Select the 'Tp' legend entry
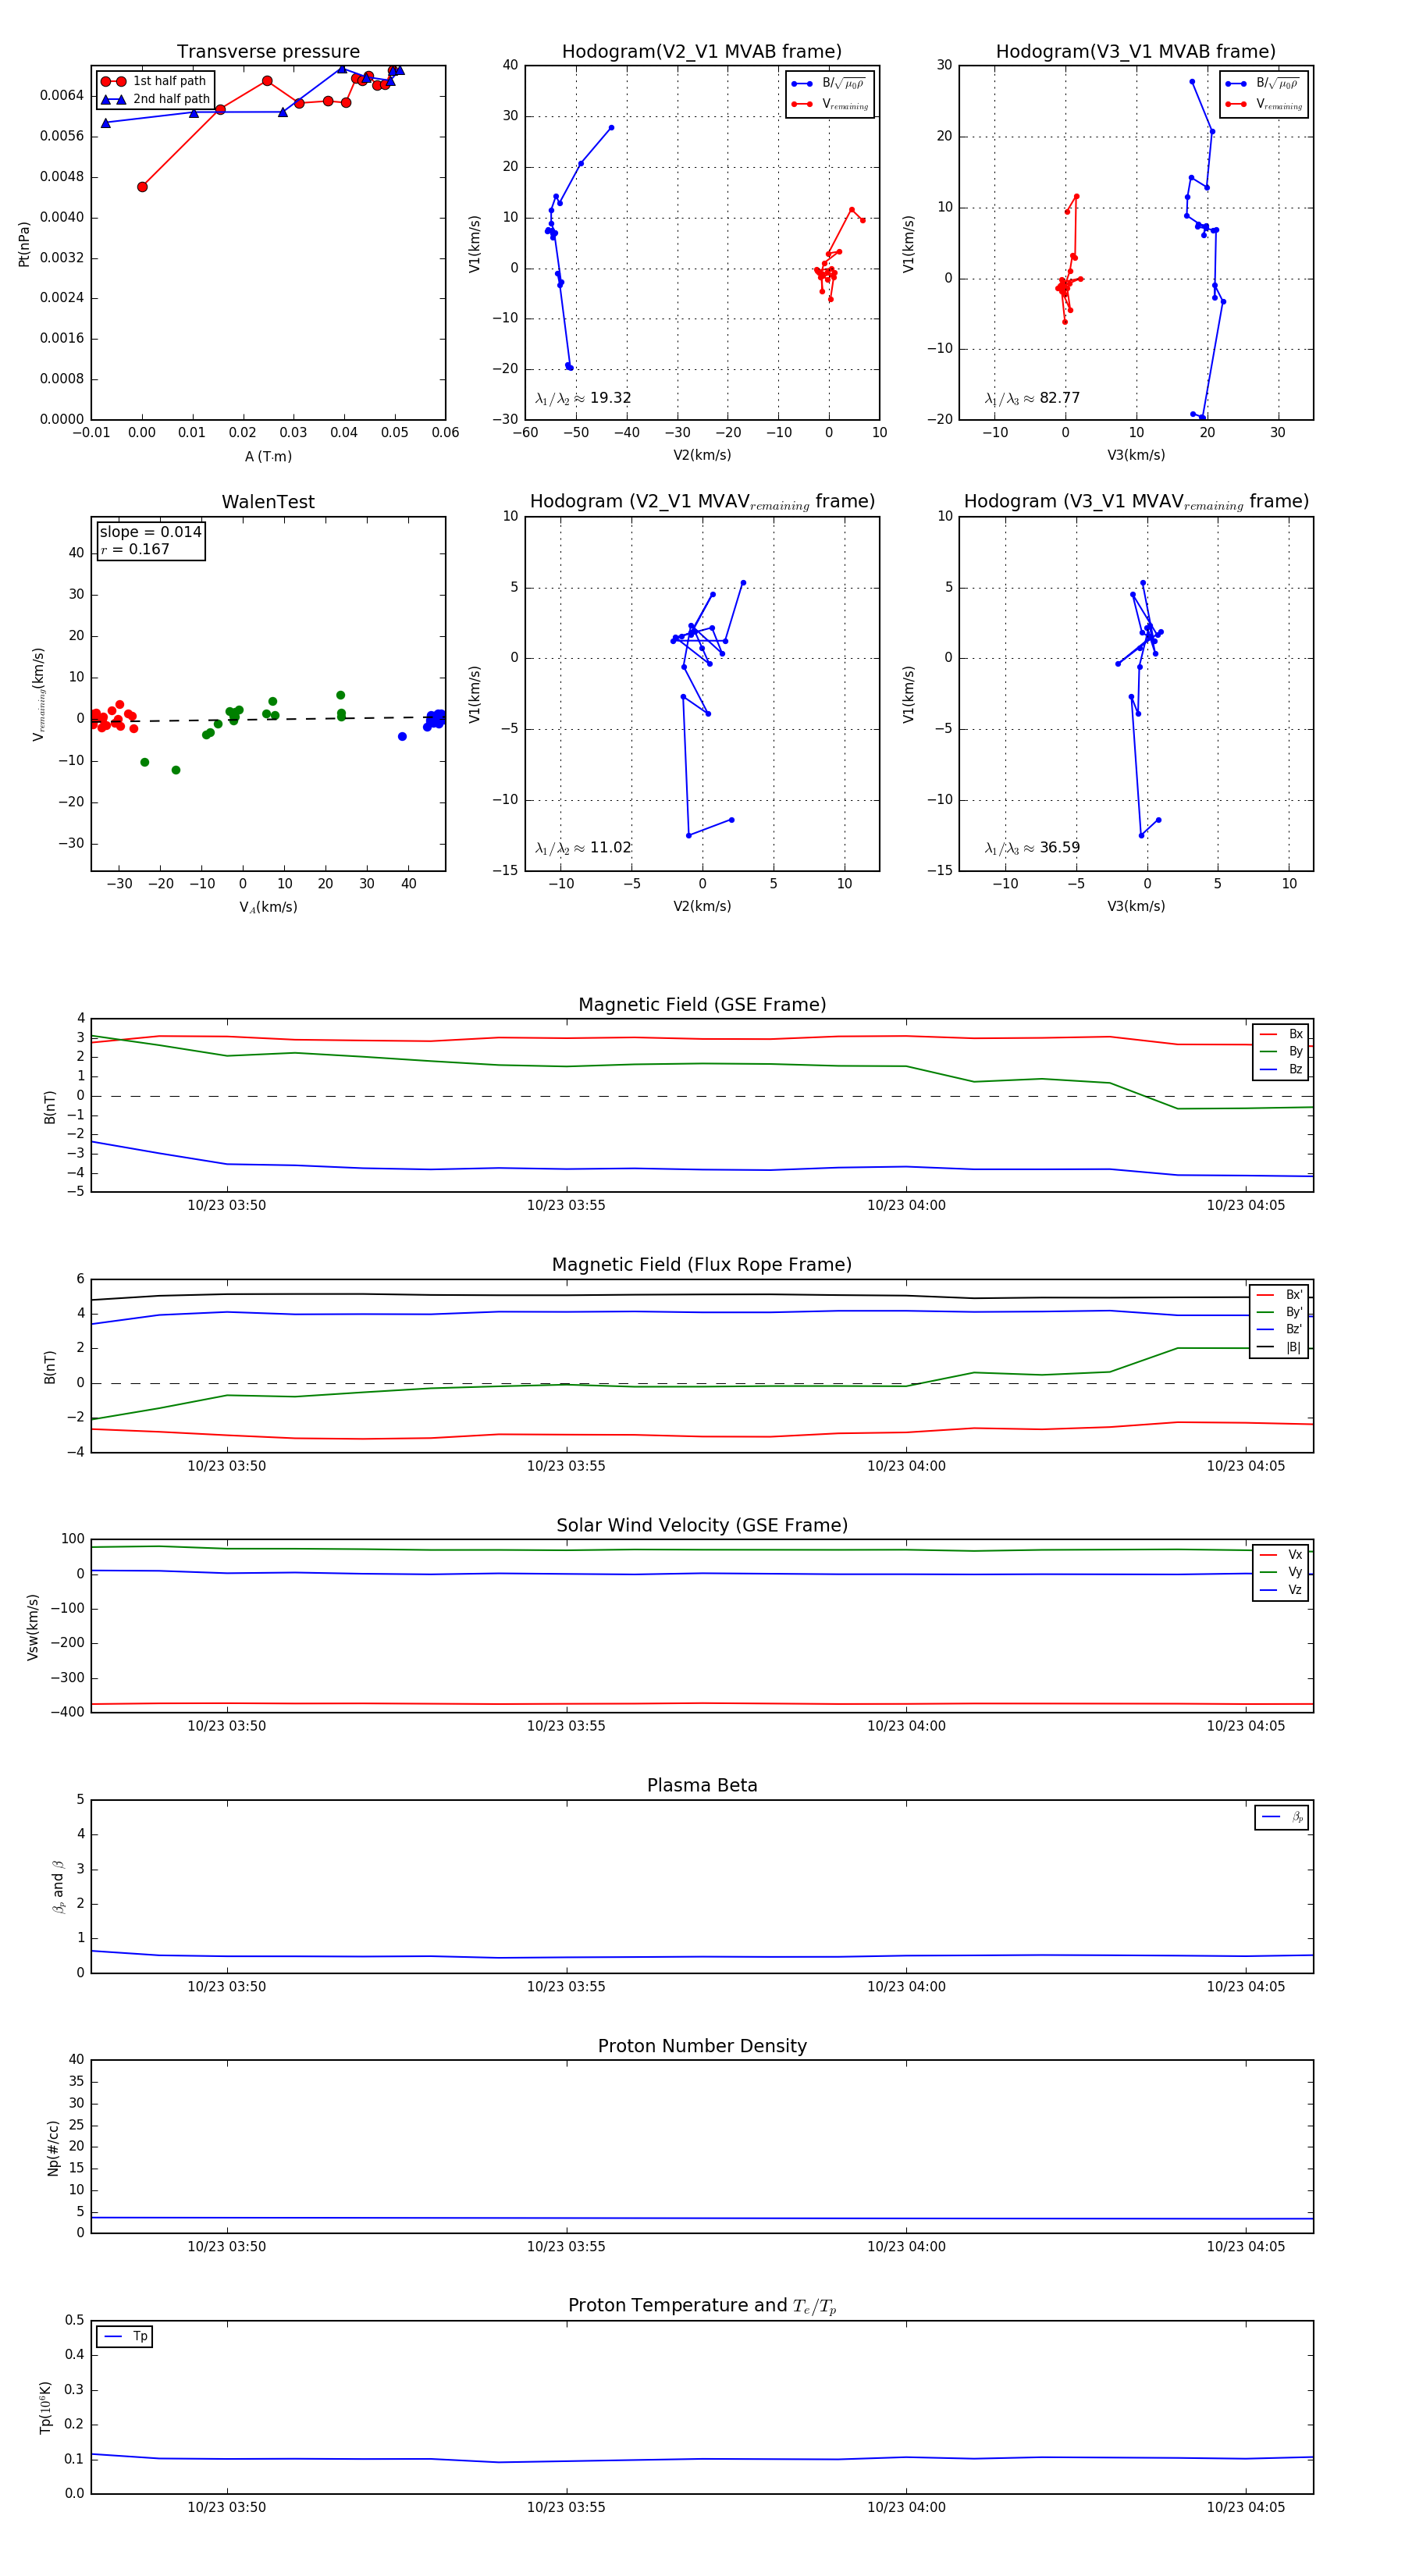 125,2337
